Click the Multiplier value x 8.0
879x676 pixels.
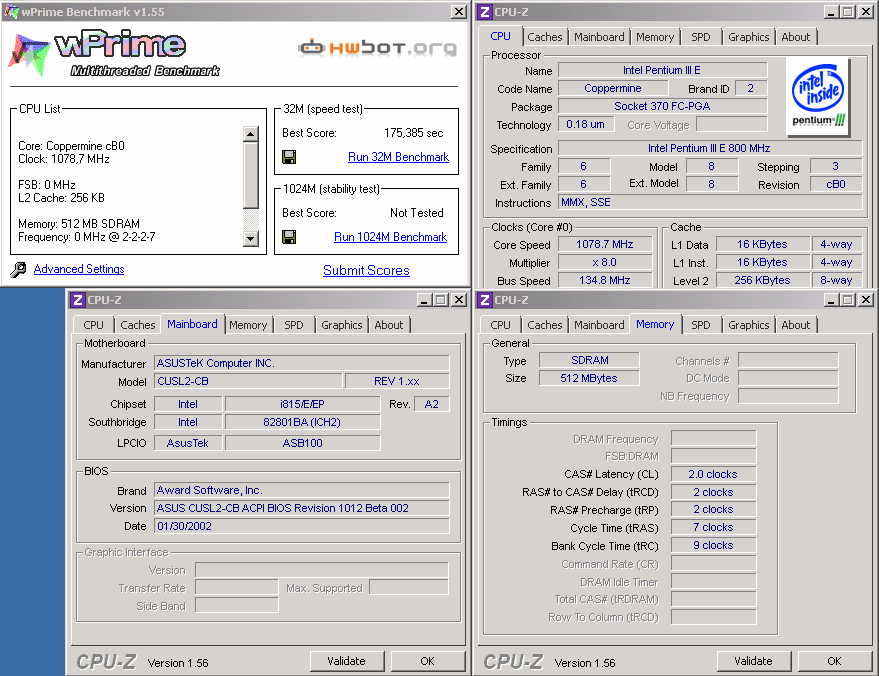(x=605, y=262)
